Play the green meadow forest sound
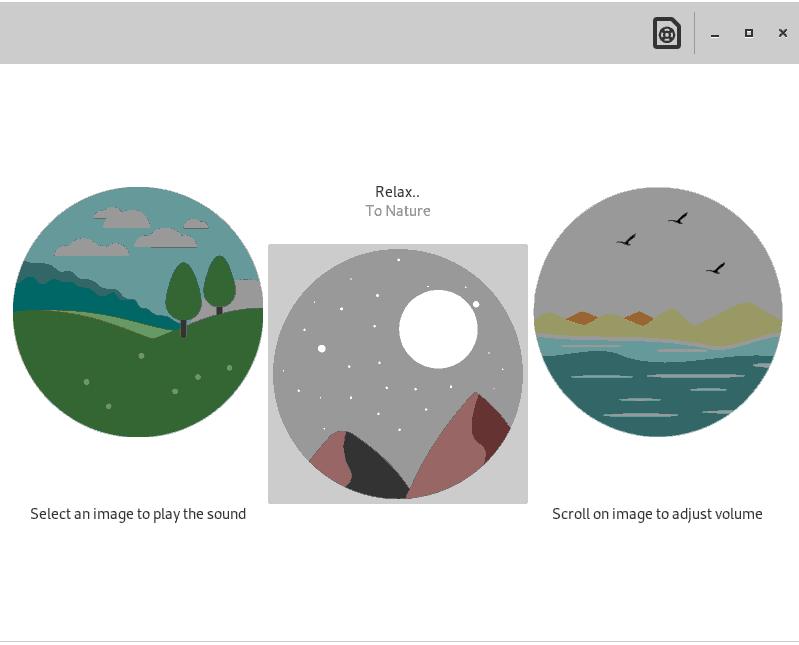The width and height of the screenshot is (799, 645). point(138,312)
